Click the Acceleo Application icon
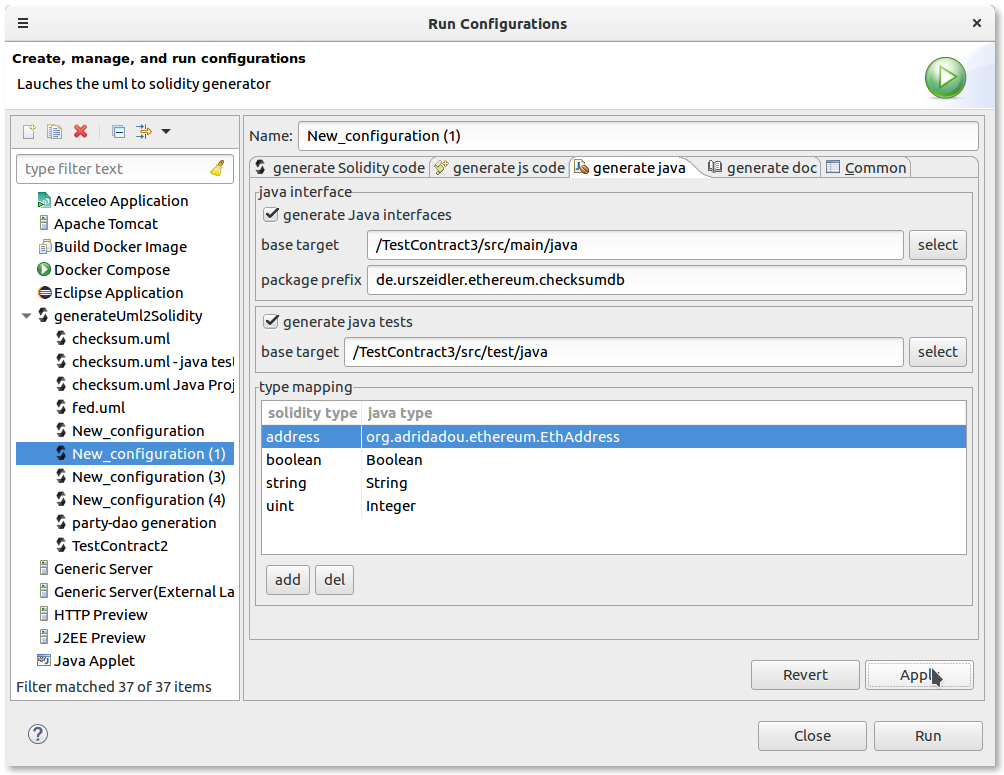This screenshot has height=775, width=1004. 44,200
